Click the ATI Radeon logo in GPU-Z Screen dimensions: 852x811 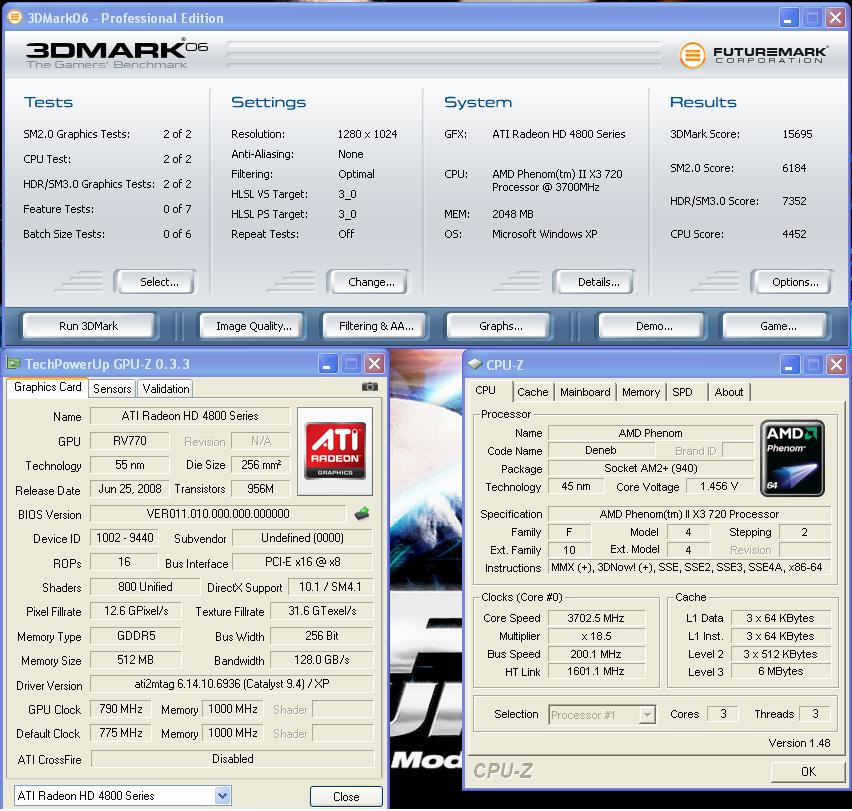[335, 451]
